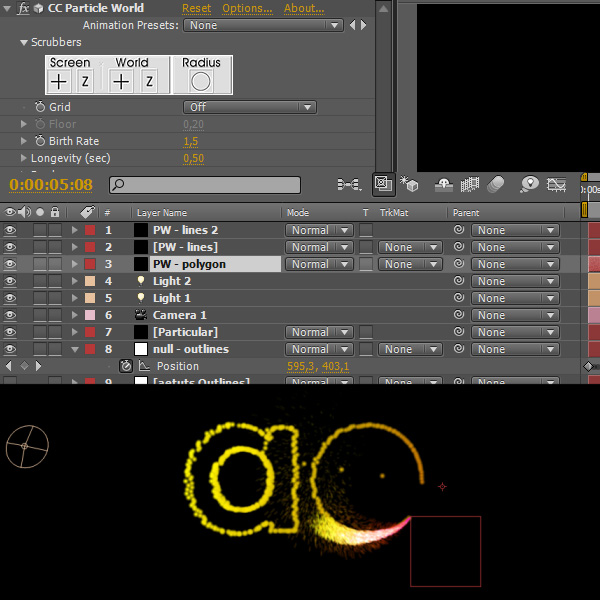The image size is (600, 600).
Task: Open TrkMat dropdown for [PW - lines]
Action: click(410, 247)
